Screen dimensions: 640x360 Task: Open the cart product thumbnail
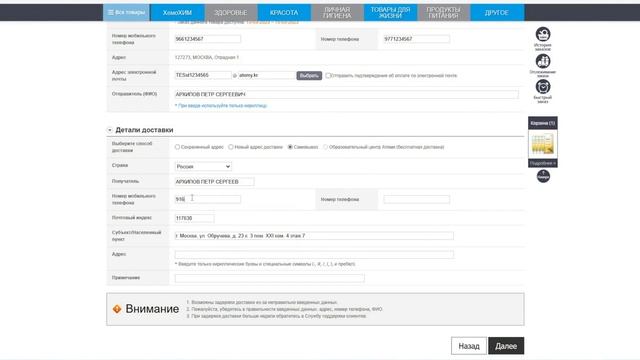click(x=542, y=144)
